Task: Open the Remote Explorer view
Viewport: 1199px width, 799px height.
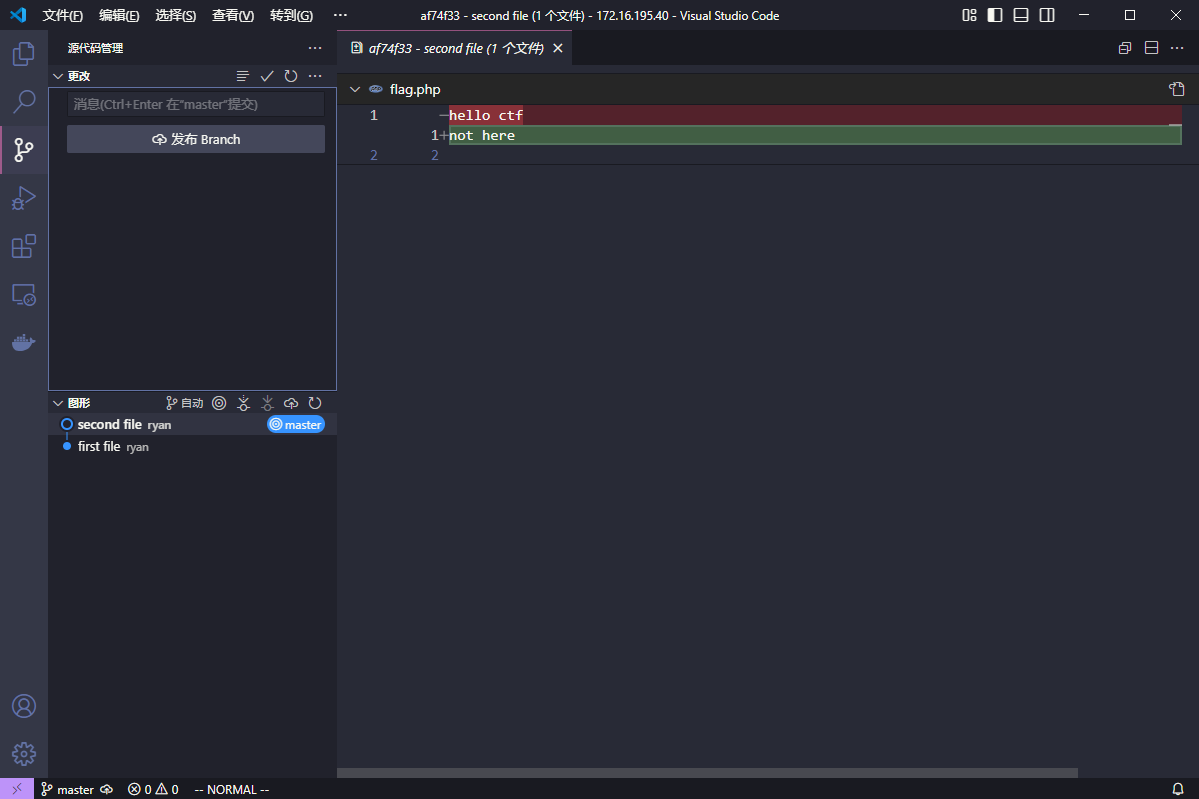Action: point(24,294)
